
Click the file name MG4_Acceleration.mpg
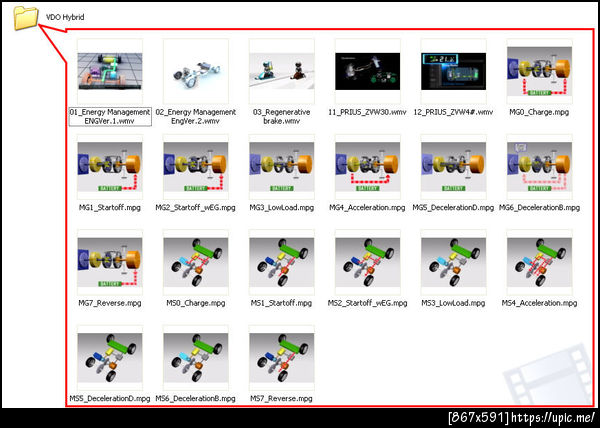(367, 208)
